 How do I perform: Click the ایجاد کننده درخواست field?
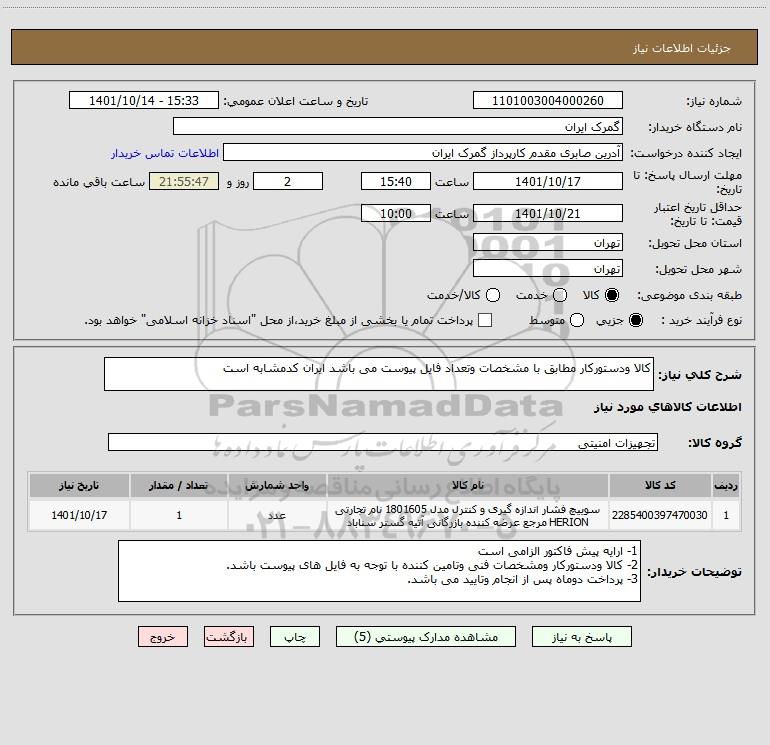tap(423, 153)
